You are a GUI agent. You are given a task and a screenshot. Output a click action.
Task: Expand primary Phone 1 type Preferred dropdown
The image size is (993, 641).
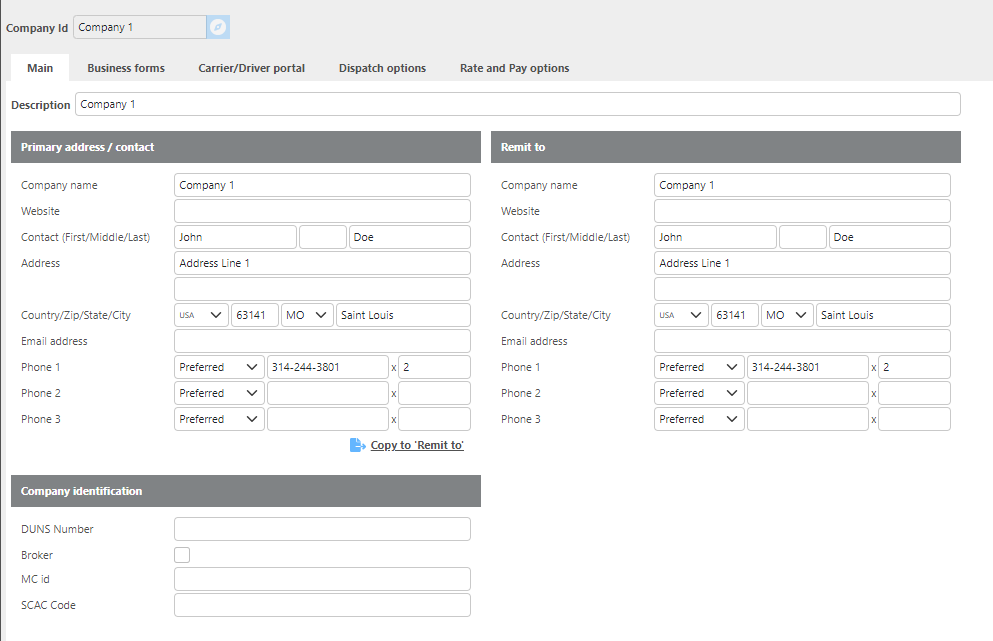point(219,367)
